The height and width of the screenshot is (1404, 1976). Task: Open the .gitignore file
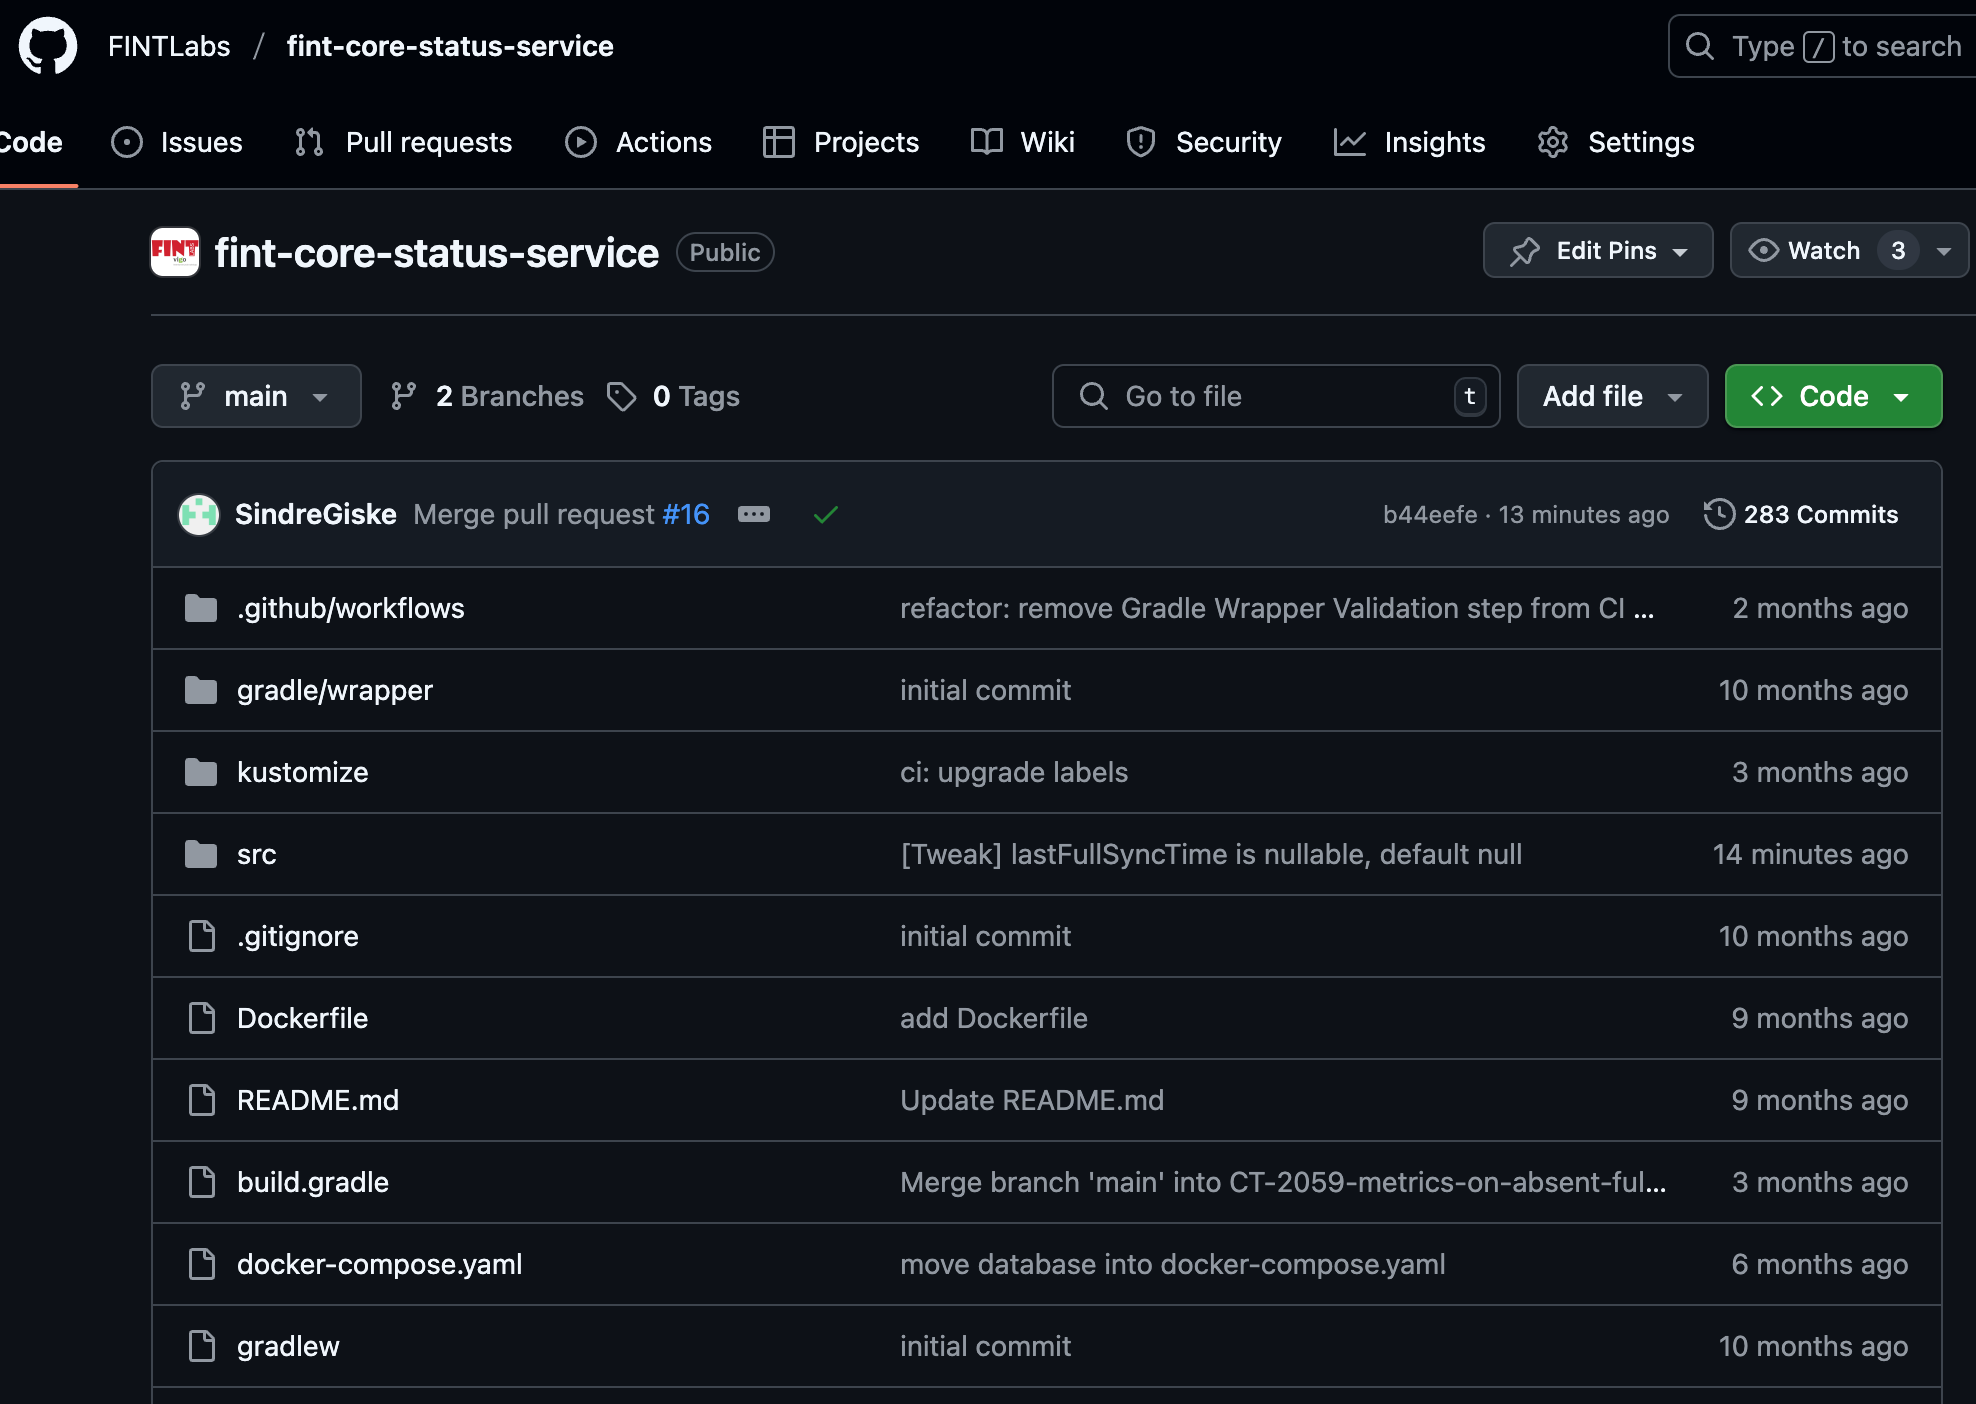[x=297, y=936]
